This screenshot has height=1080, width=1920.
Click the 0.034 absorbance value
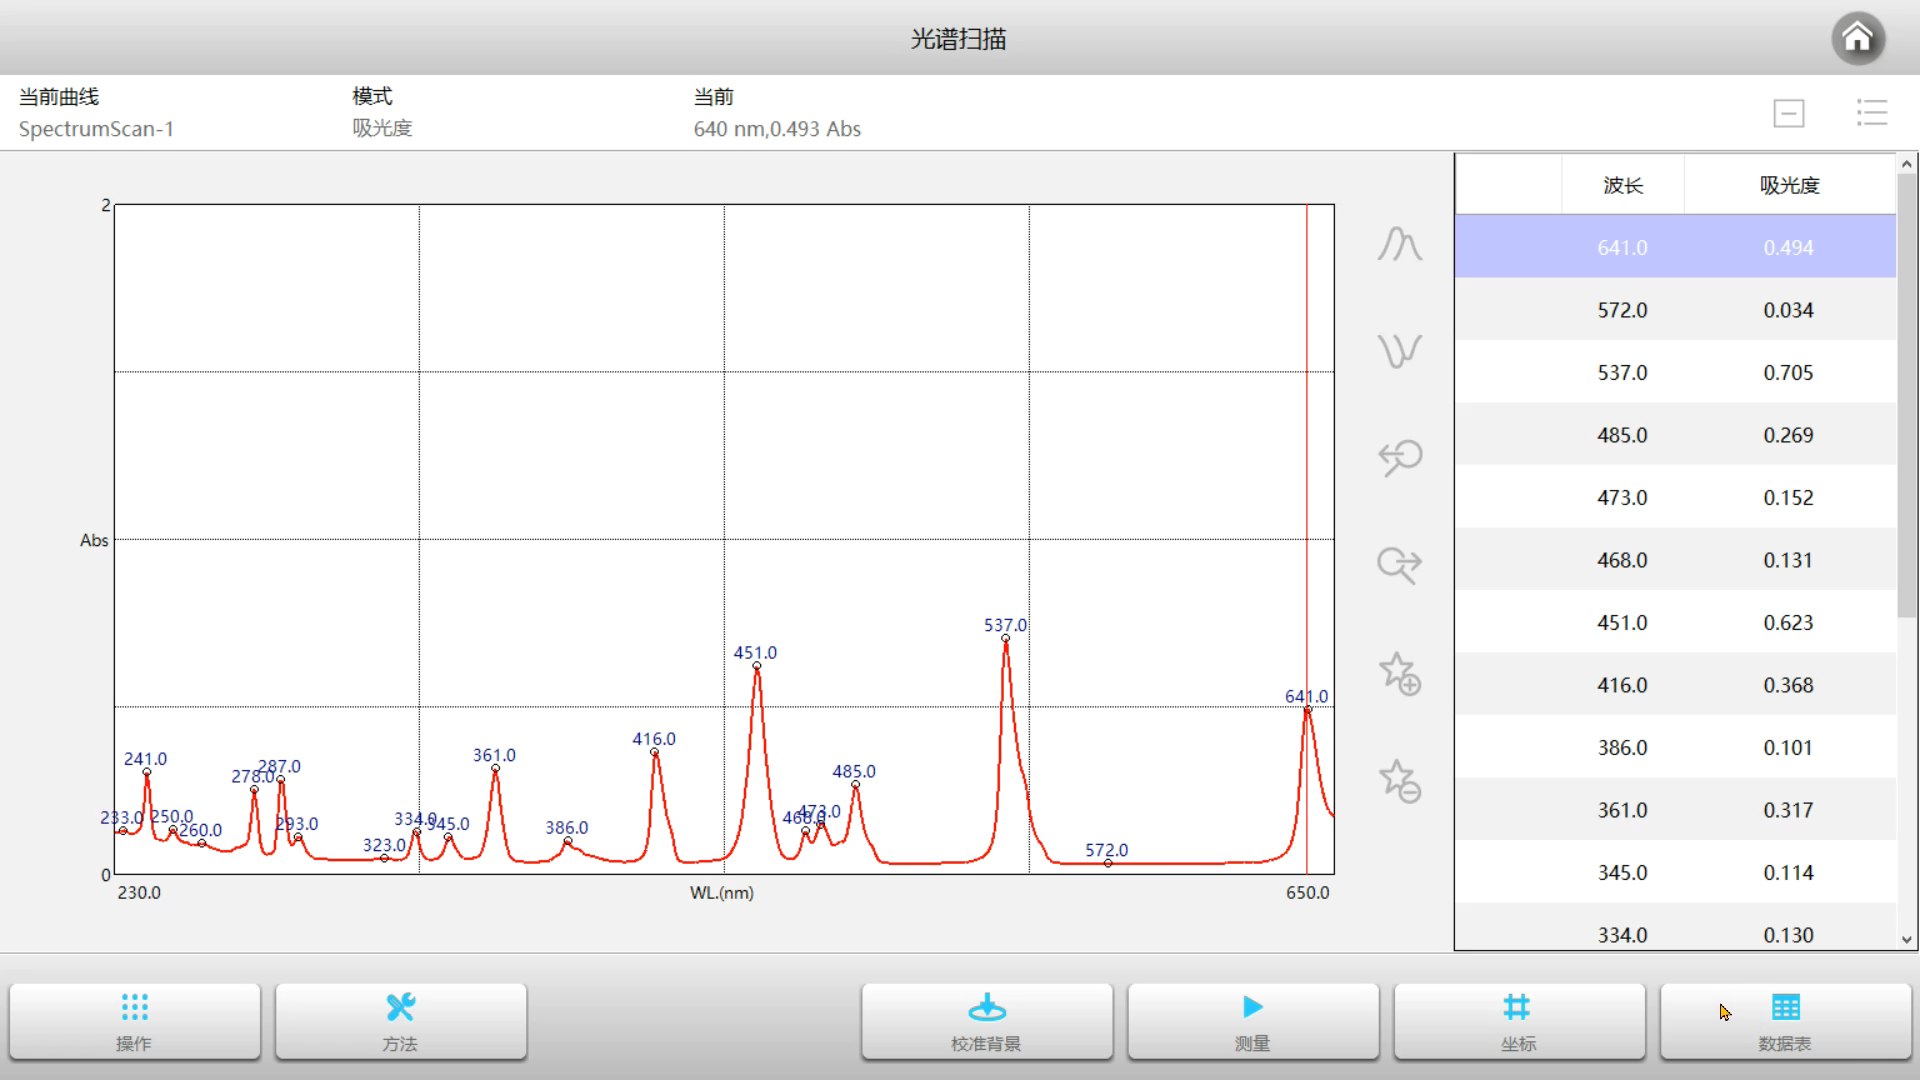(x=1788, y=310)
